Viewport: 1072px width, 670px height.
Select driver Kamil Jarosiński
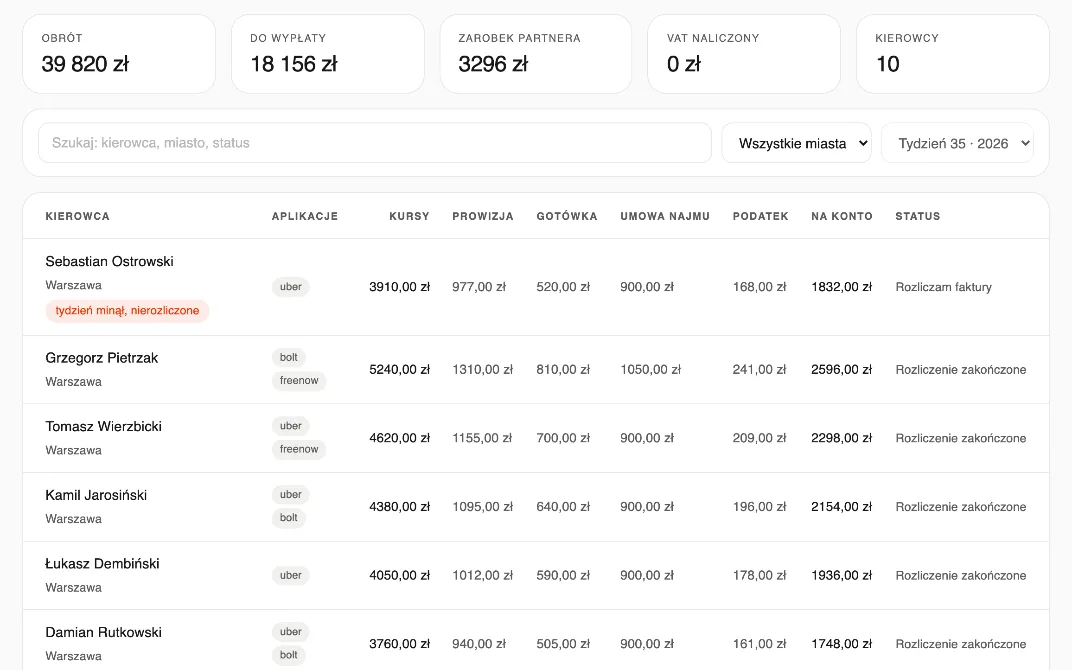point(96,495)
